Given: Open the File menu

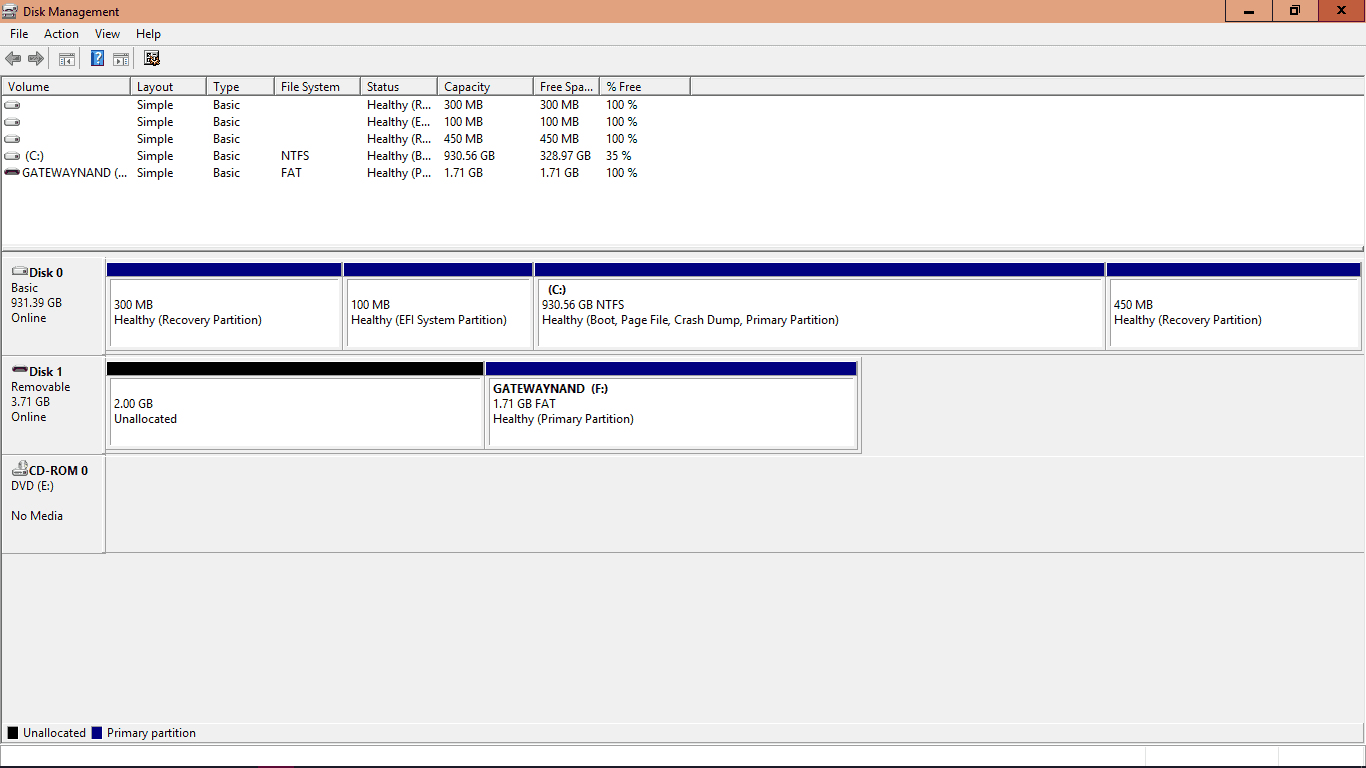Looking at the screenshot, I should [19, 34].
